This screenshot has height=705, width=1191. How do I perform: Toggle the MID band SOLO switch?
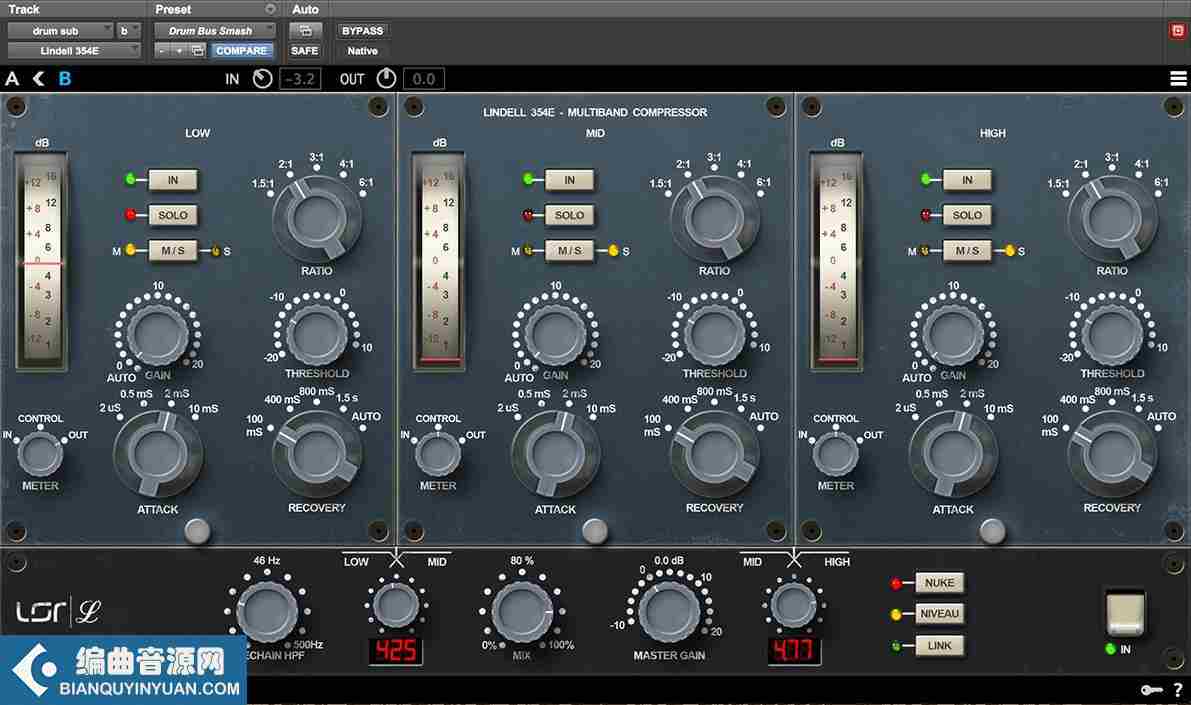570,215
